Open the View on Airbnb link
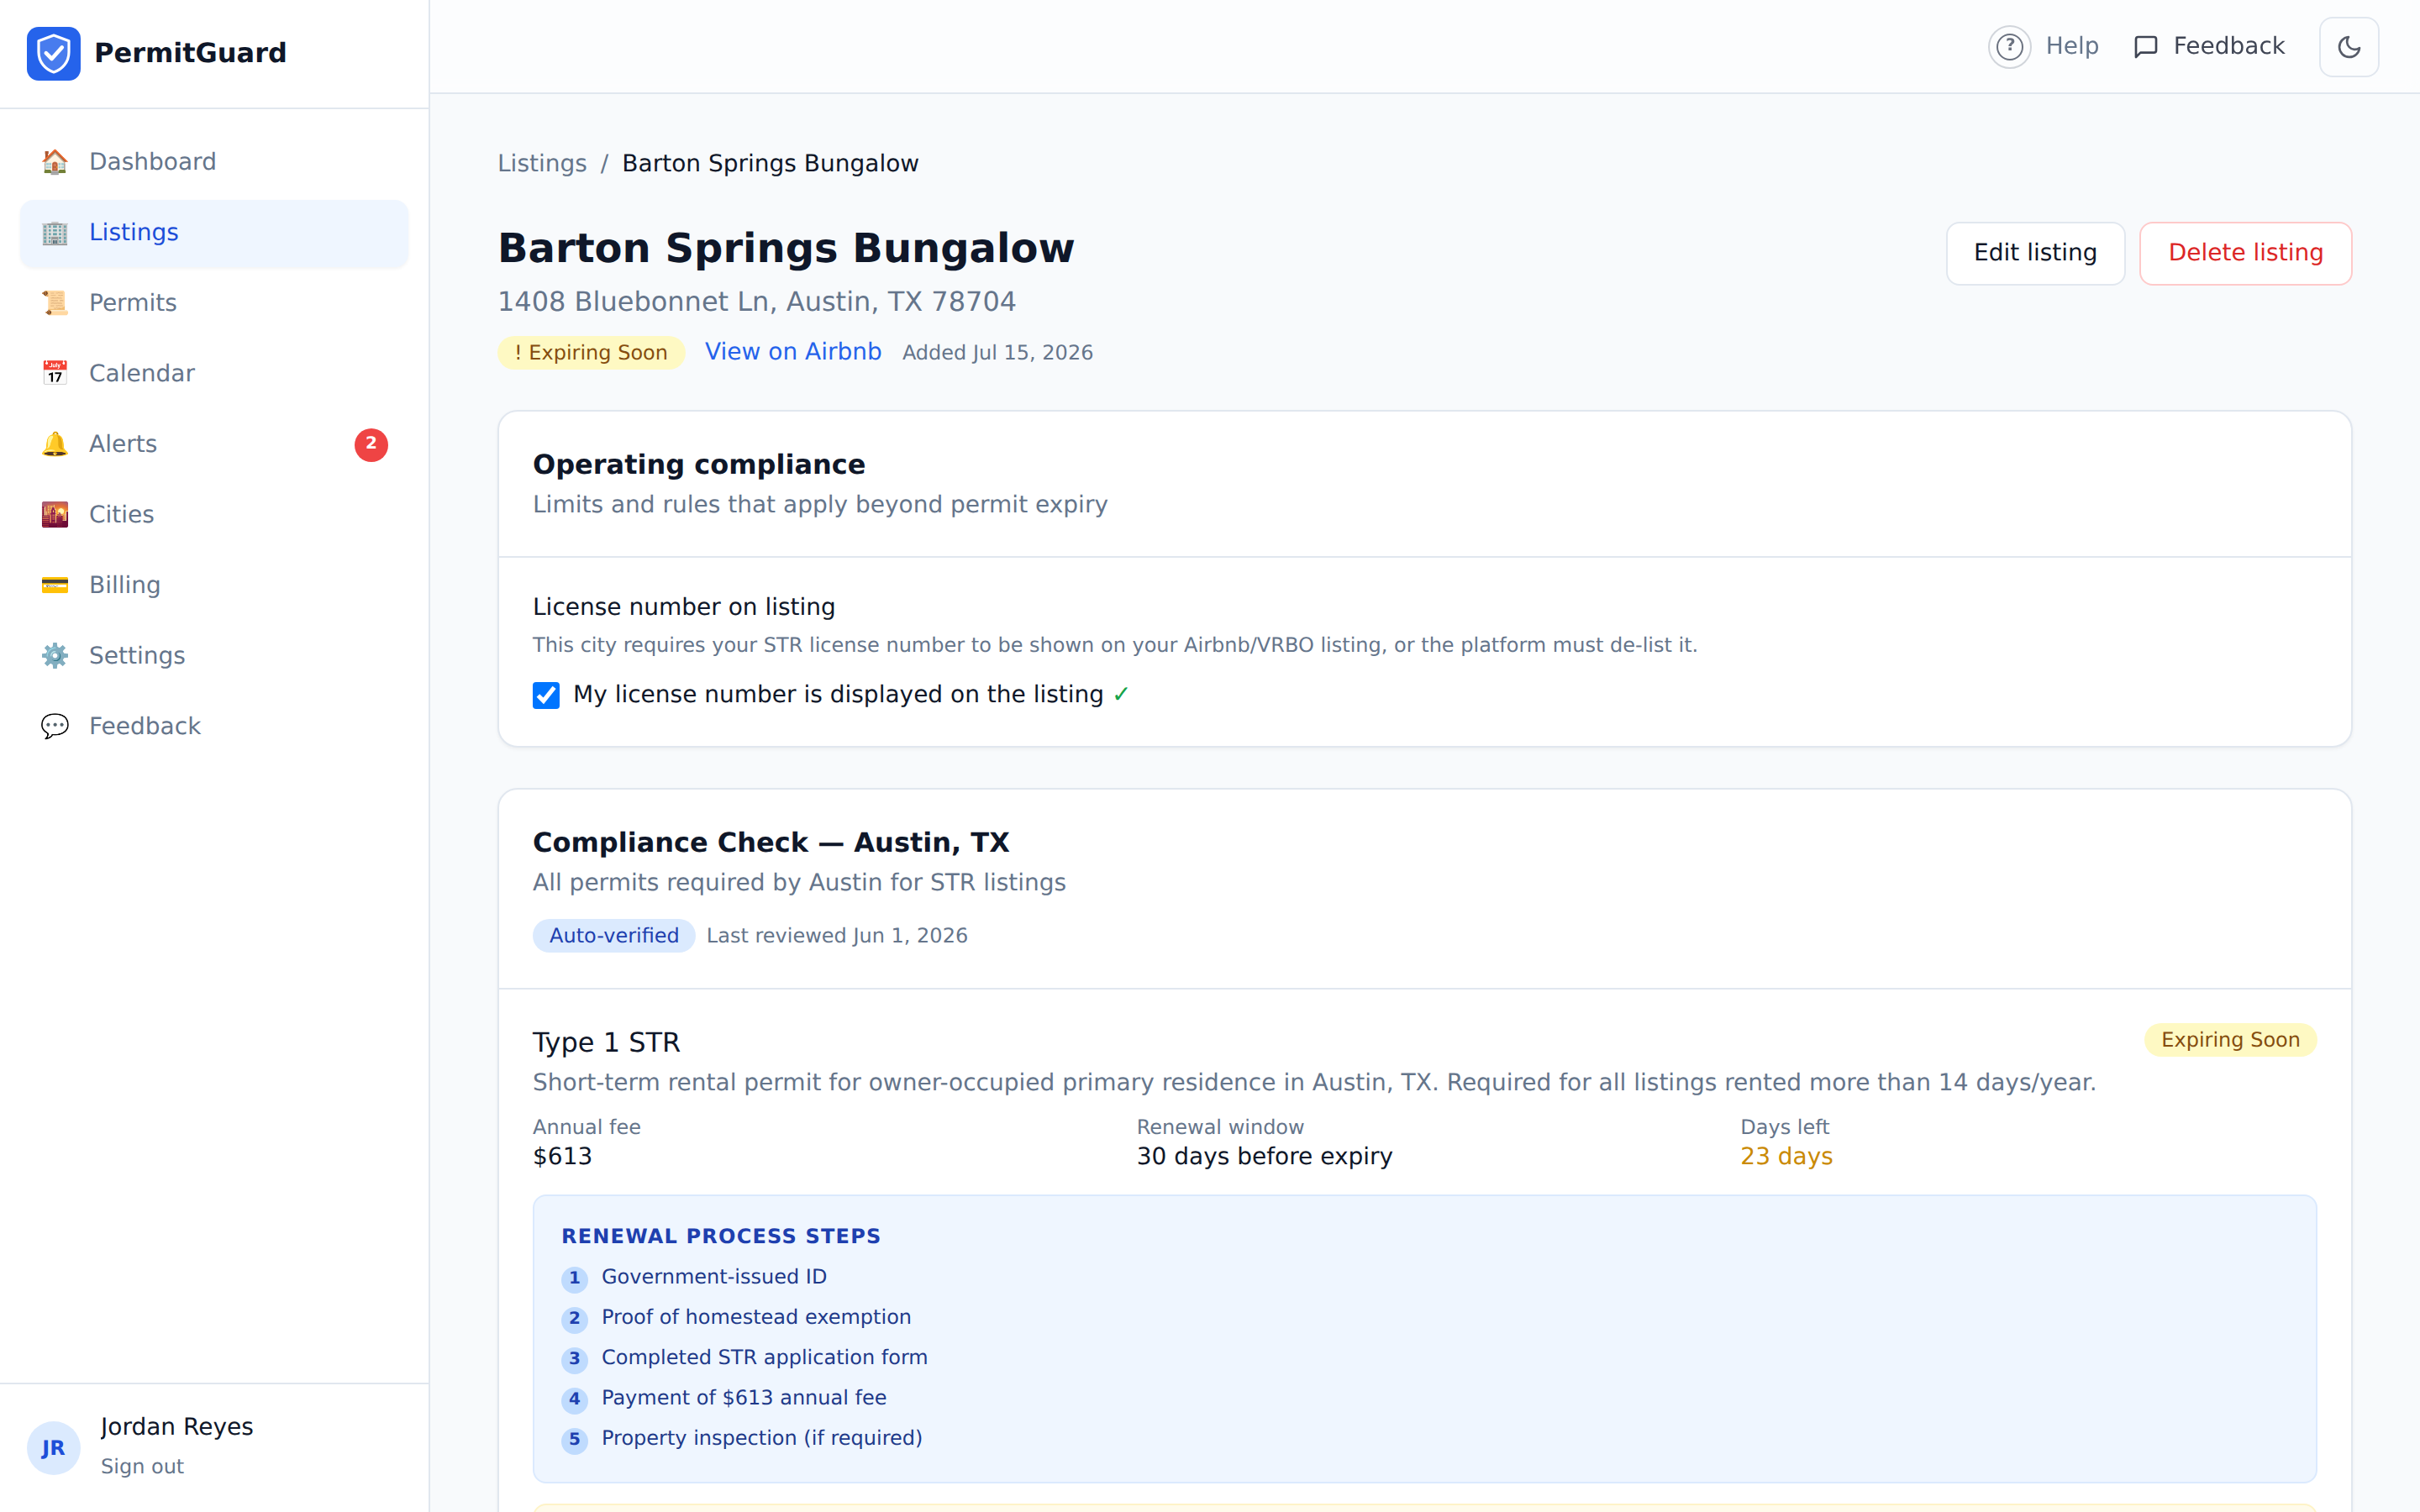This screenshot has height=1512, width=2420. [793, 352]
